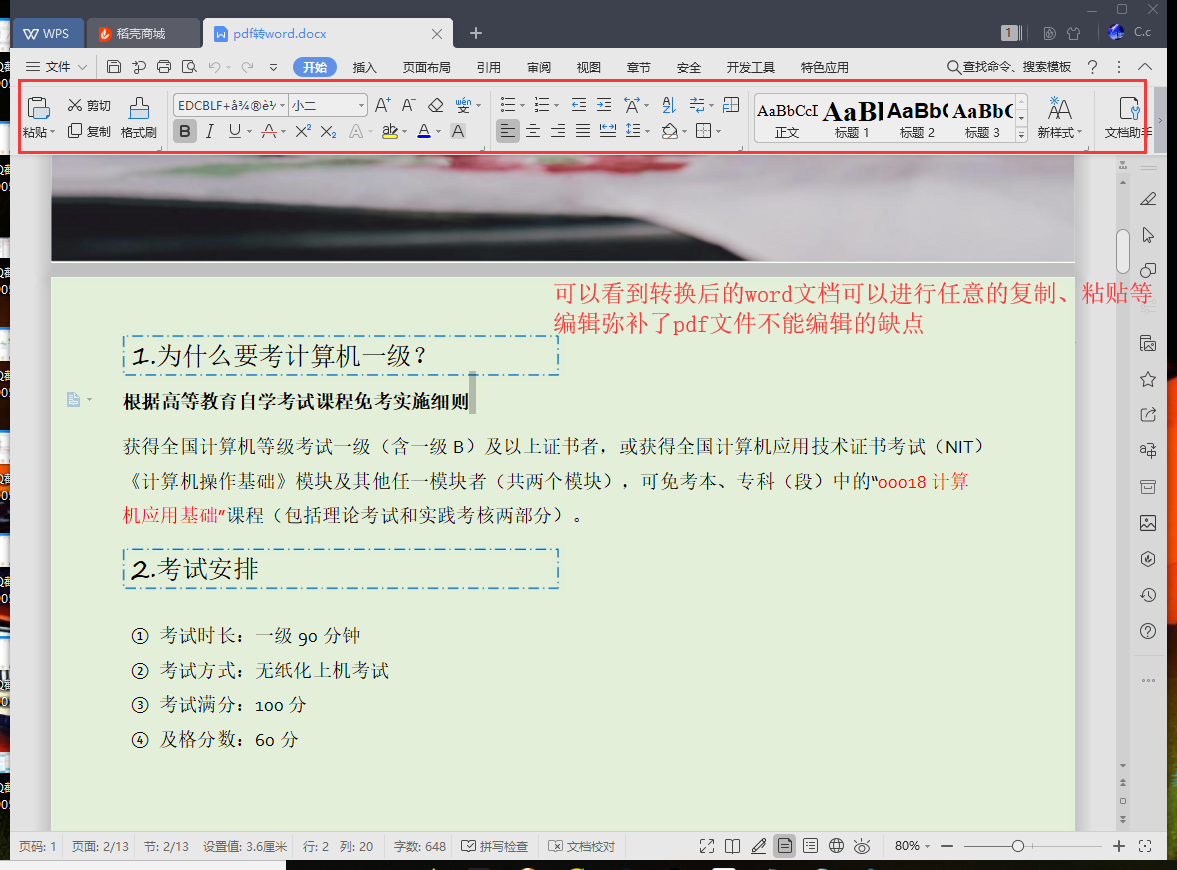Clear formatting with the eraser icon
The width and height of the screenshot is (1177, 870).
point(435,105)
